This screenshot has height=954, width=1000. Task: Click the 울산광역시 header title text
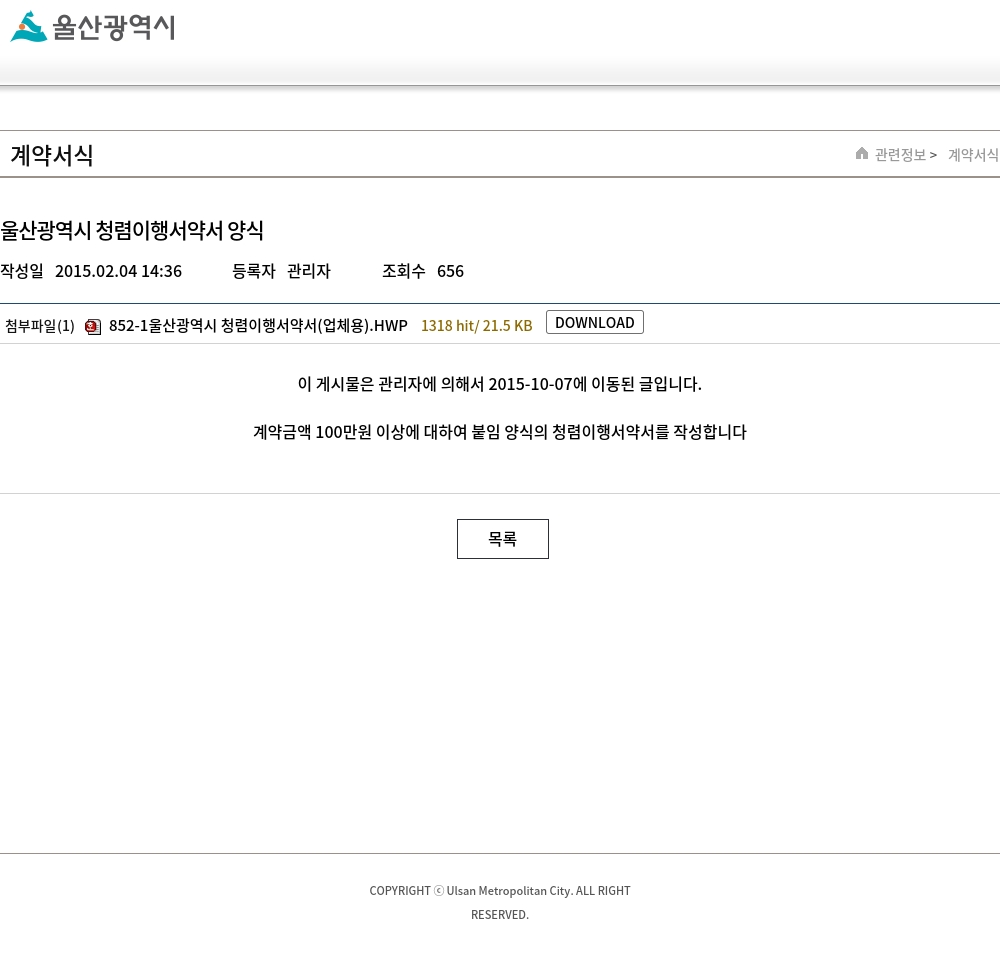pos(114,27)
